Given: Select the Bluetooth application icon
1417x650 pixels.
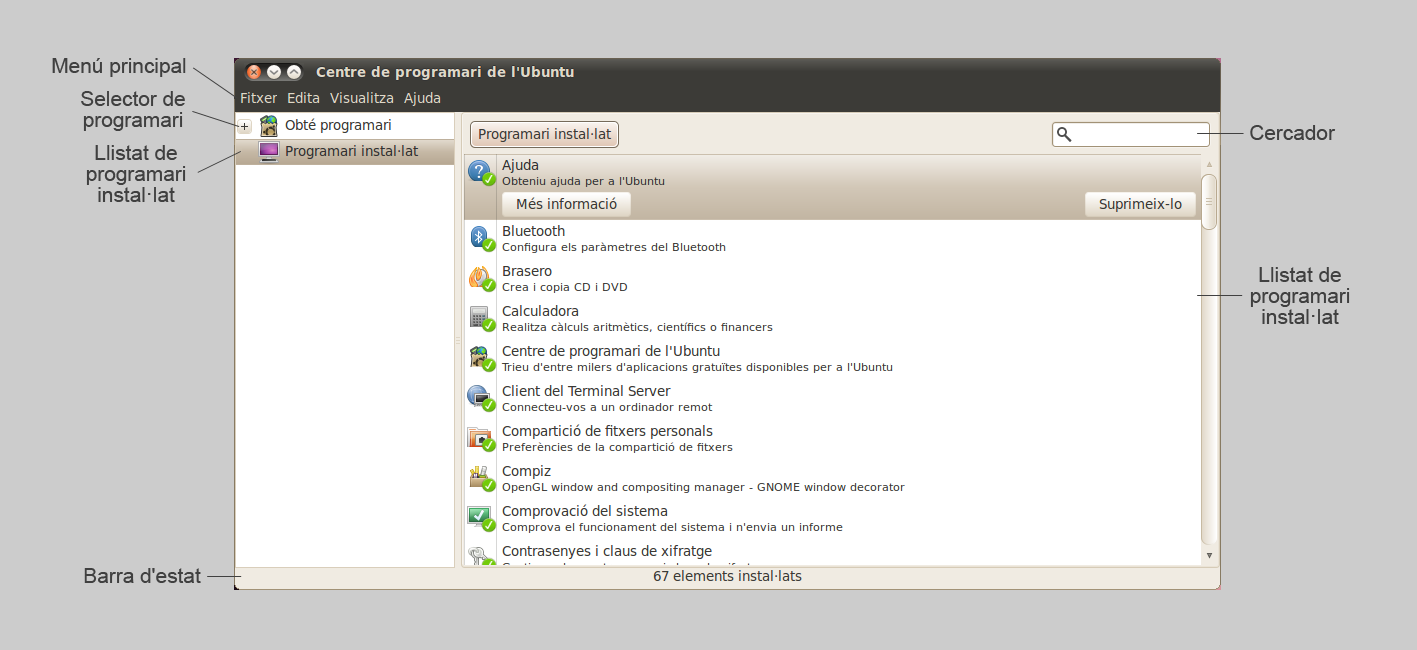Looking at the screenshot, I should [481, 238].
